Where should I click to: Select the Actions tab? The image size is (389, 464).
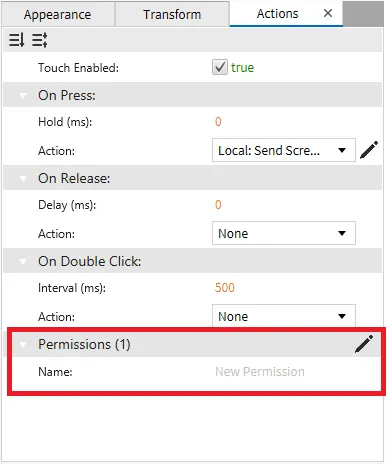[277, 14]
